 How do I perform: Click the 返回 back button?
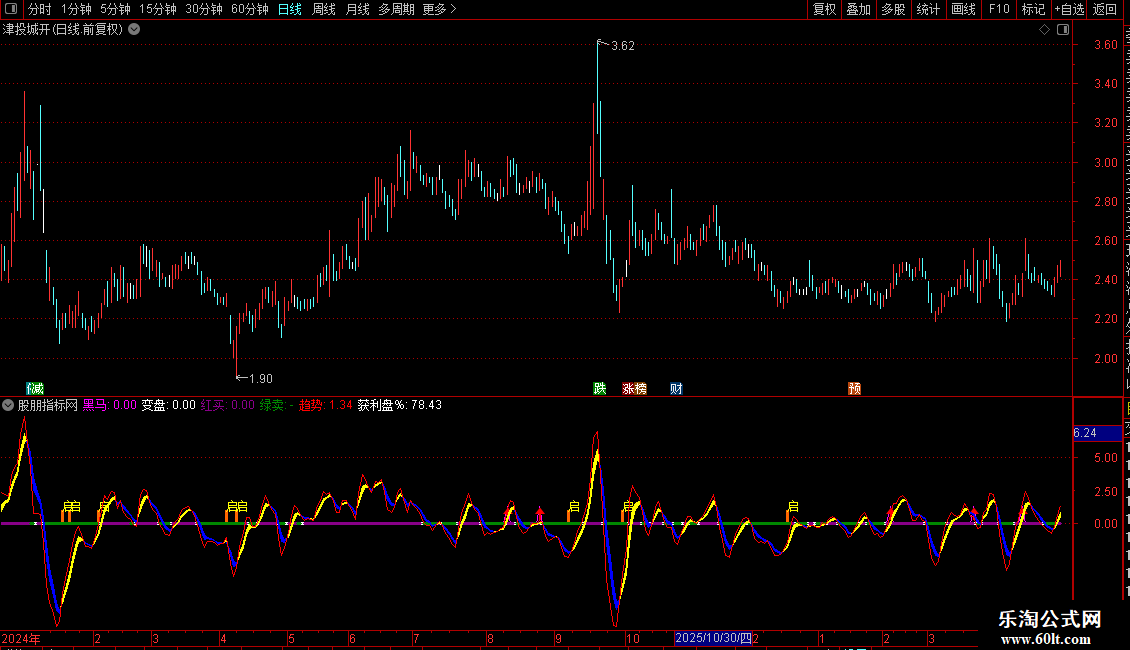pos(1105,9)
